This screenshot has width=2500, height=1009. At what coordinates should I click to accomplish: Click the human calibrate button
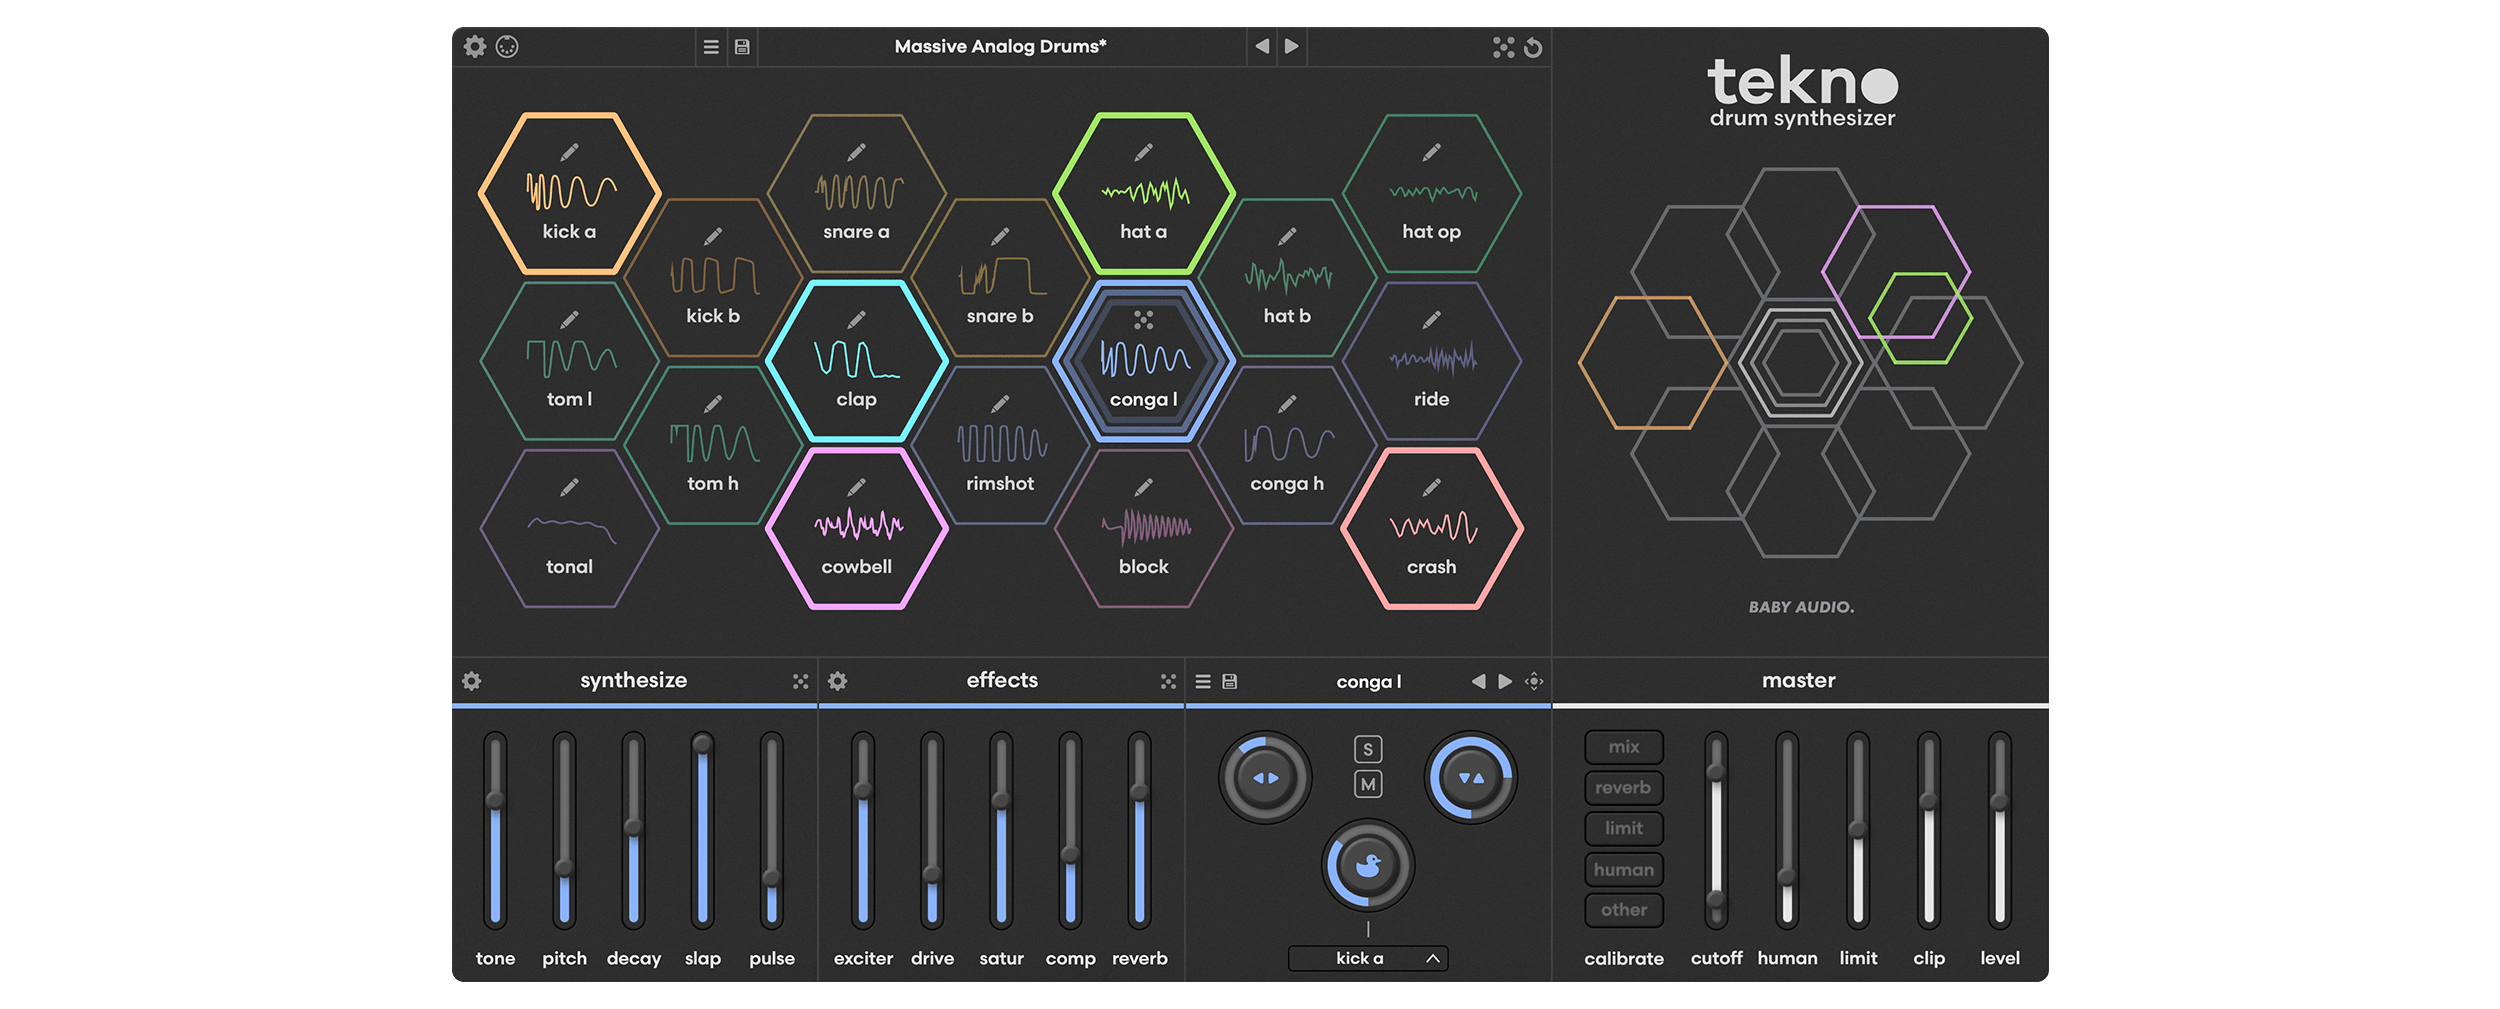[1623, 870]
